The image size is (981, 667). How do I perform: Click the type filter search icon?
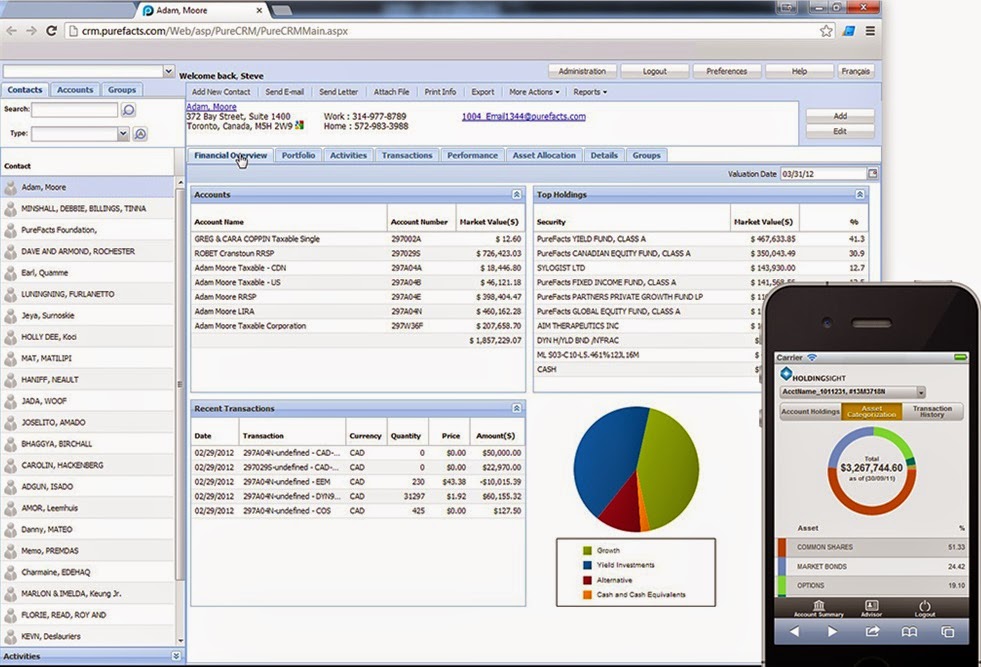coord(140,134)
